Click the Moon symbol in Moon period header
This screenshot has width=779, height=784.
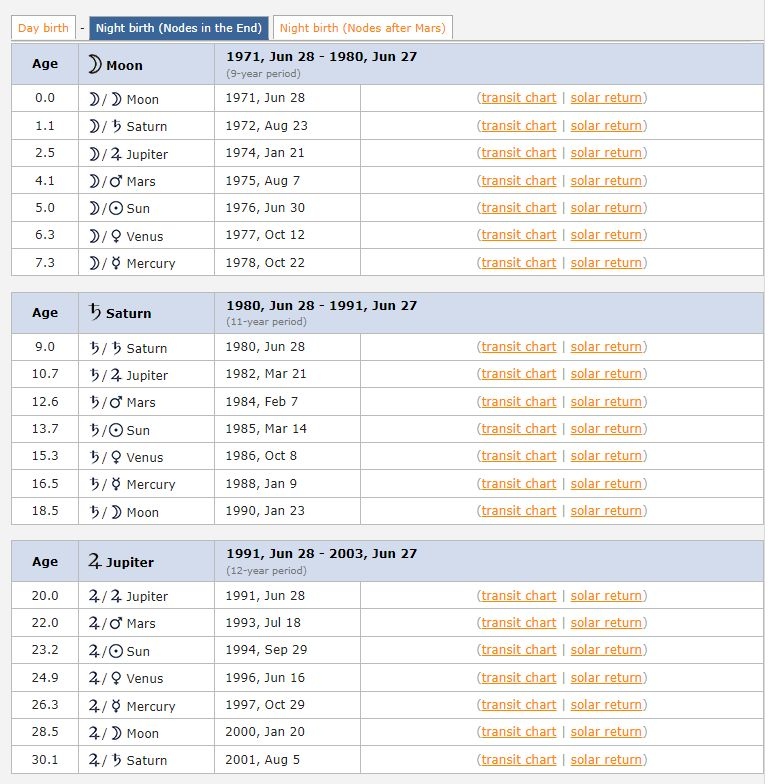tap(95, 65)
